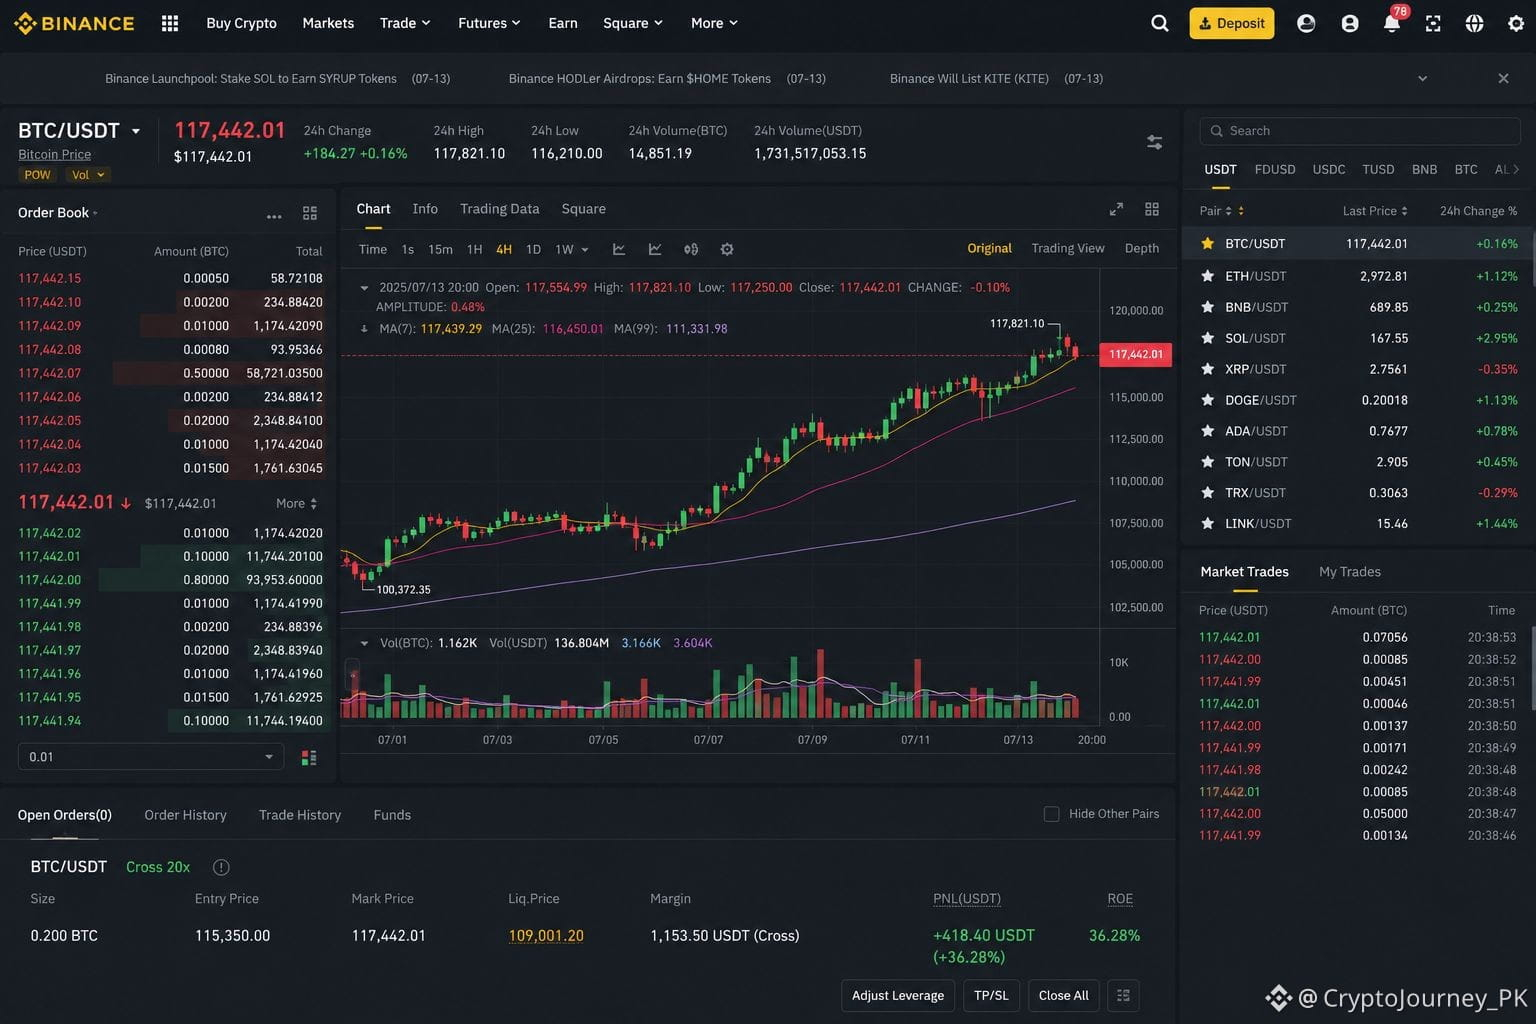This screenshot has height=1024, width=1536.
Task: Open the top bar settings gear
Action: (1516, 23)
